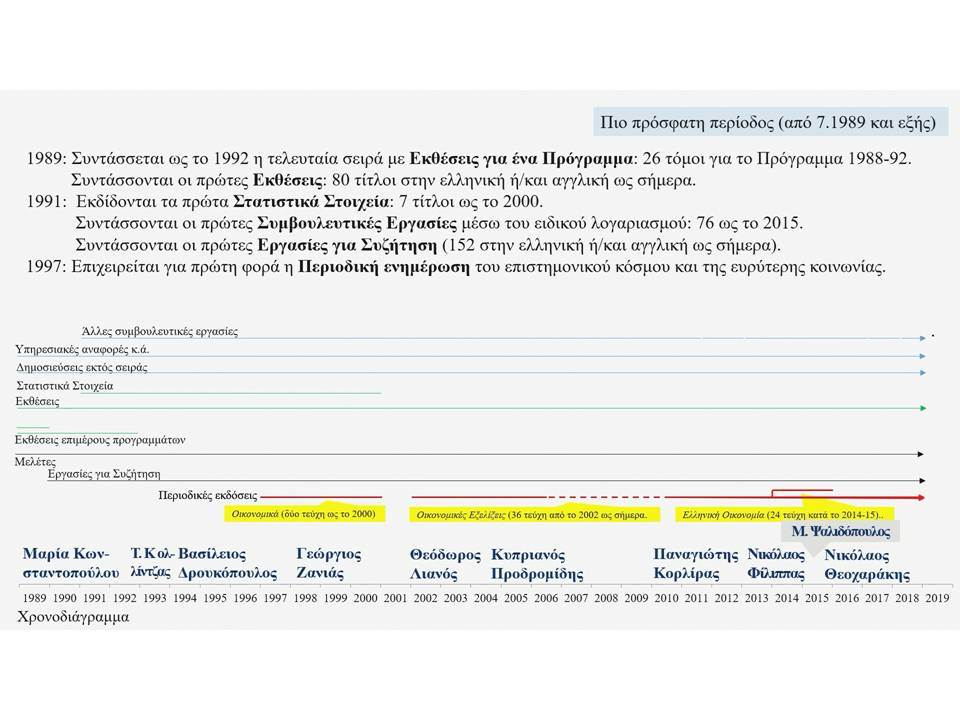The height and width of the screenshot is (720, 960).
Task: Click year 1989 on timeline axis
Action: 34,598
